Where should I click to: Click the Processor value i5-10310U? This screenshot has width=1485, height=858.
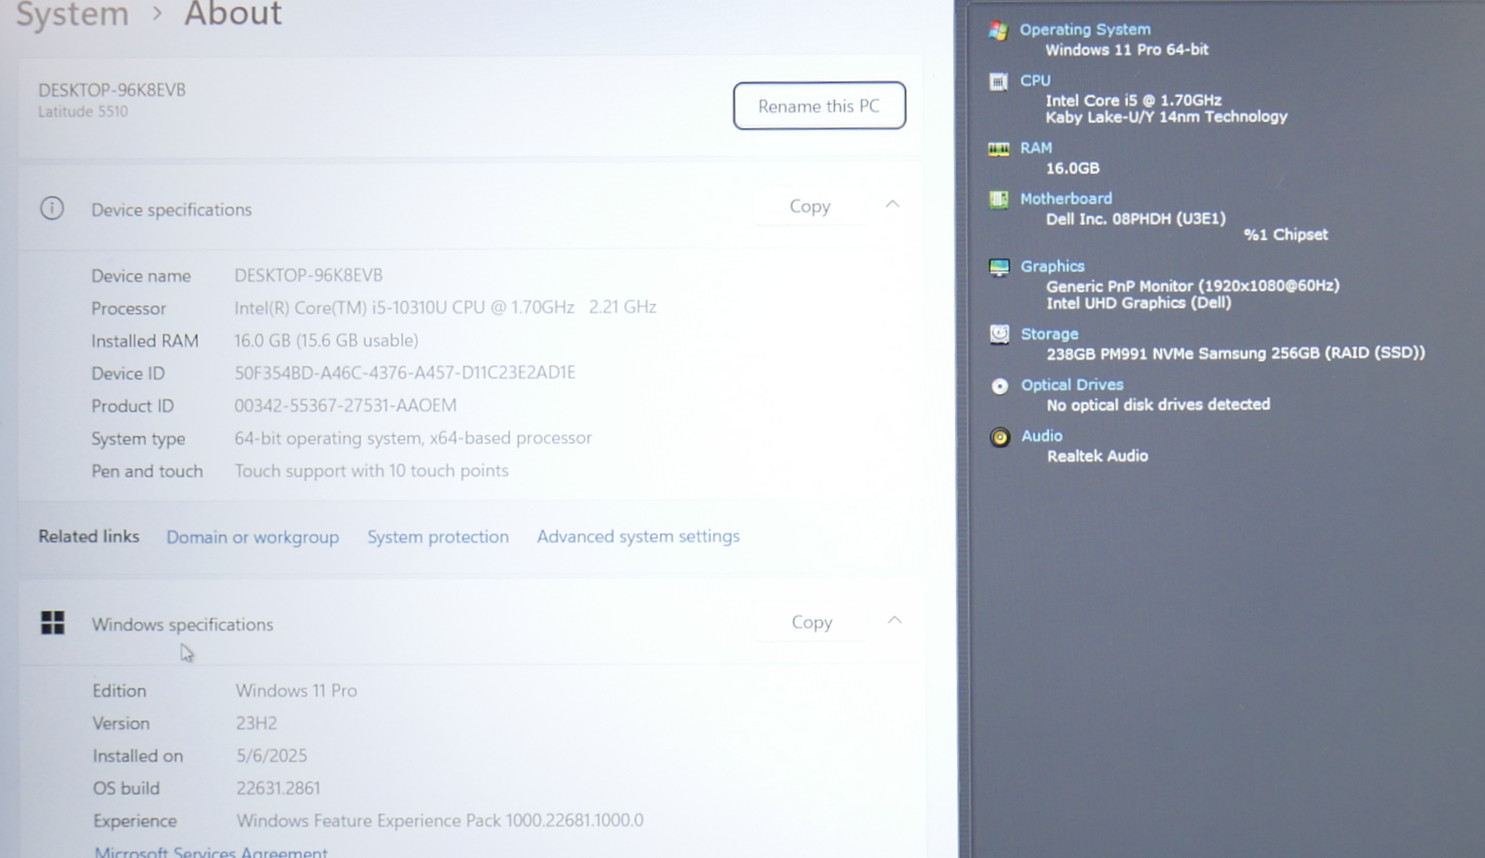point(445,307)
